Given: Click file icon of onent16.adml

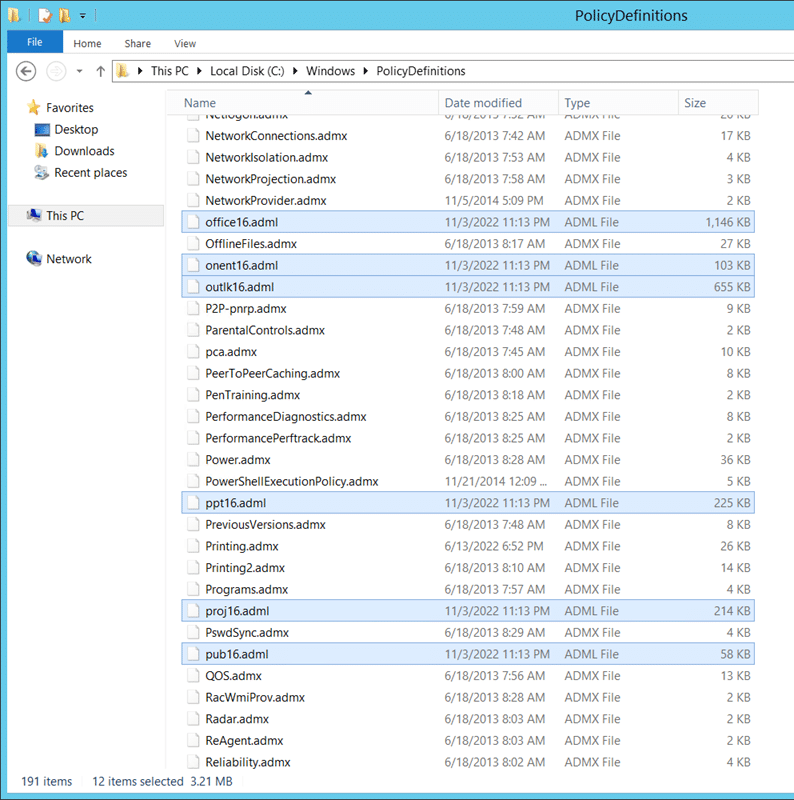Looking at the screenshot, I should click(193, 265).
